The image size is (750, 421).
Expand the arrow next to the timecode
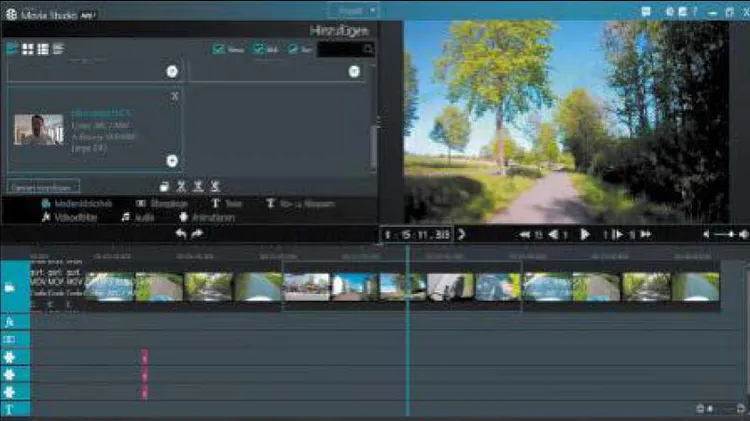click(x=461, y=234)
